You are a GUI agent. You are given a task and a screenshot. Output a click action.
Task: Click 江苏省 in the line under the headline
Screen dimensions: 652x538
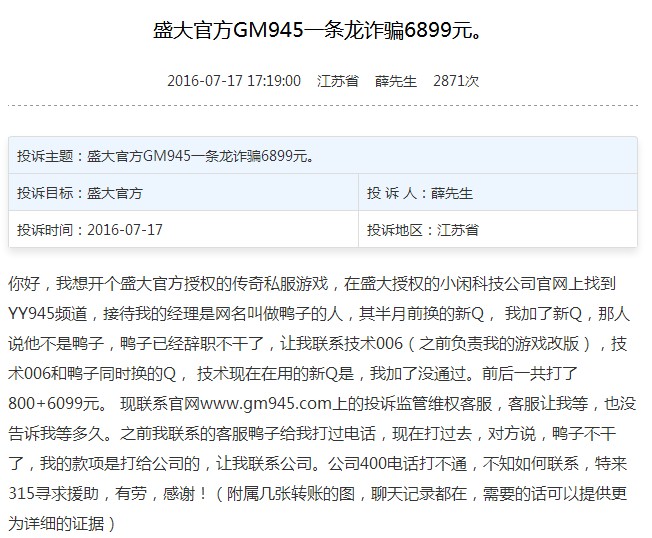point(337,81)
